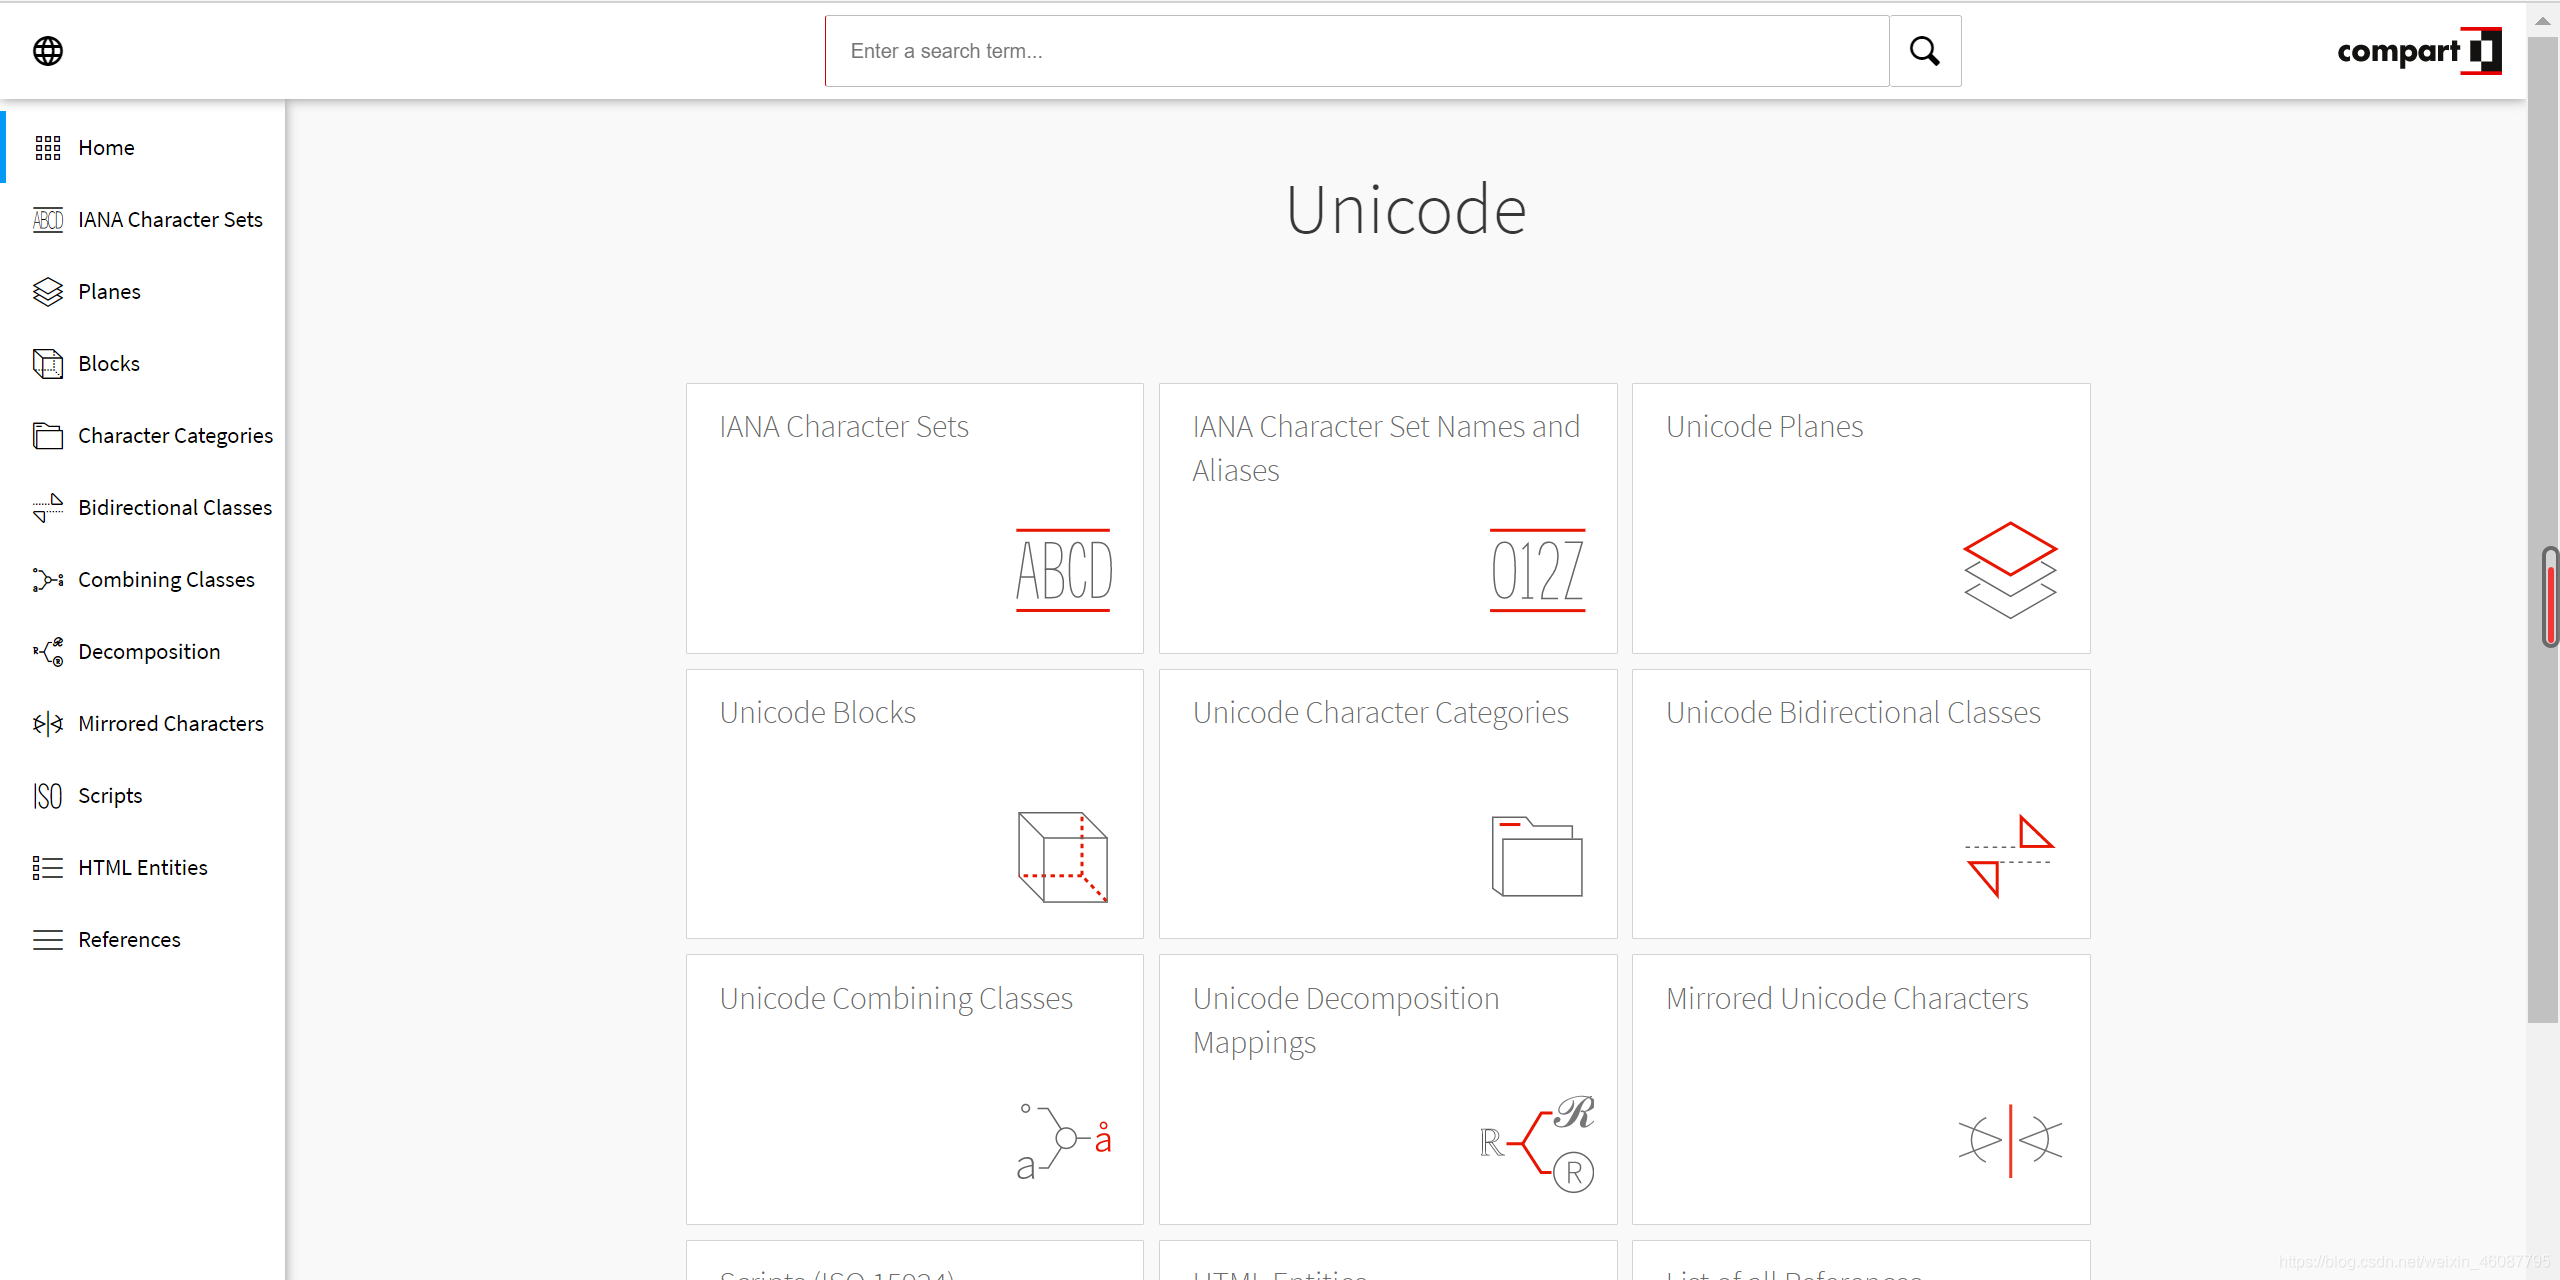Click the mirrored symbol icon on Mirrored Characters card
Image resolution: width=2560 pixels, height=1280 pixels.
pyautogui.click(x=2010, y=1141)
